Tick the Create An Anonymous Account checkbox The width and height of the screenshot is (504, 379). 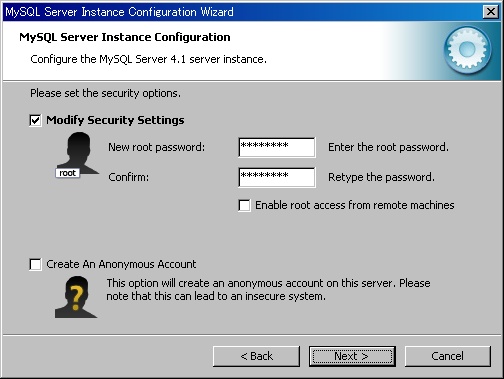click(x=35, y=264)
